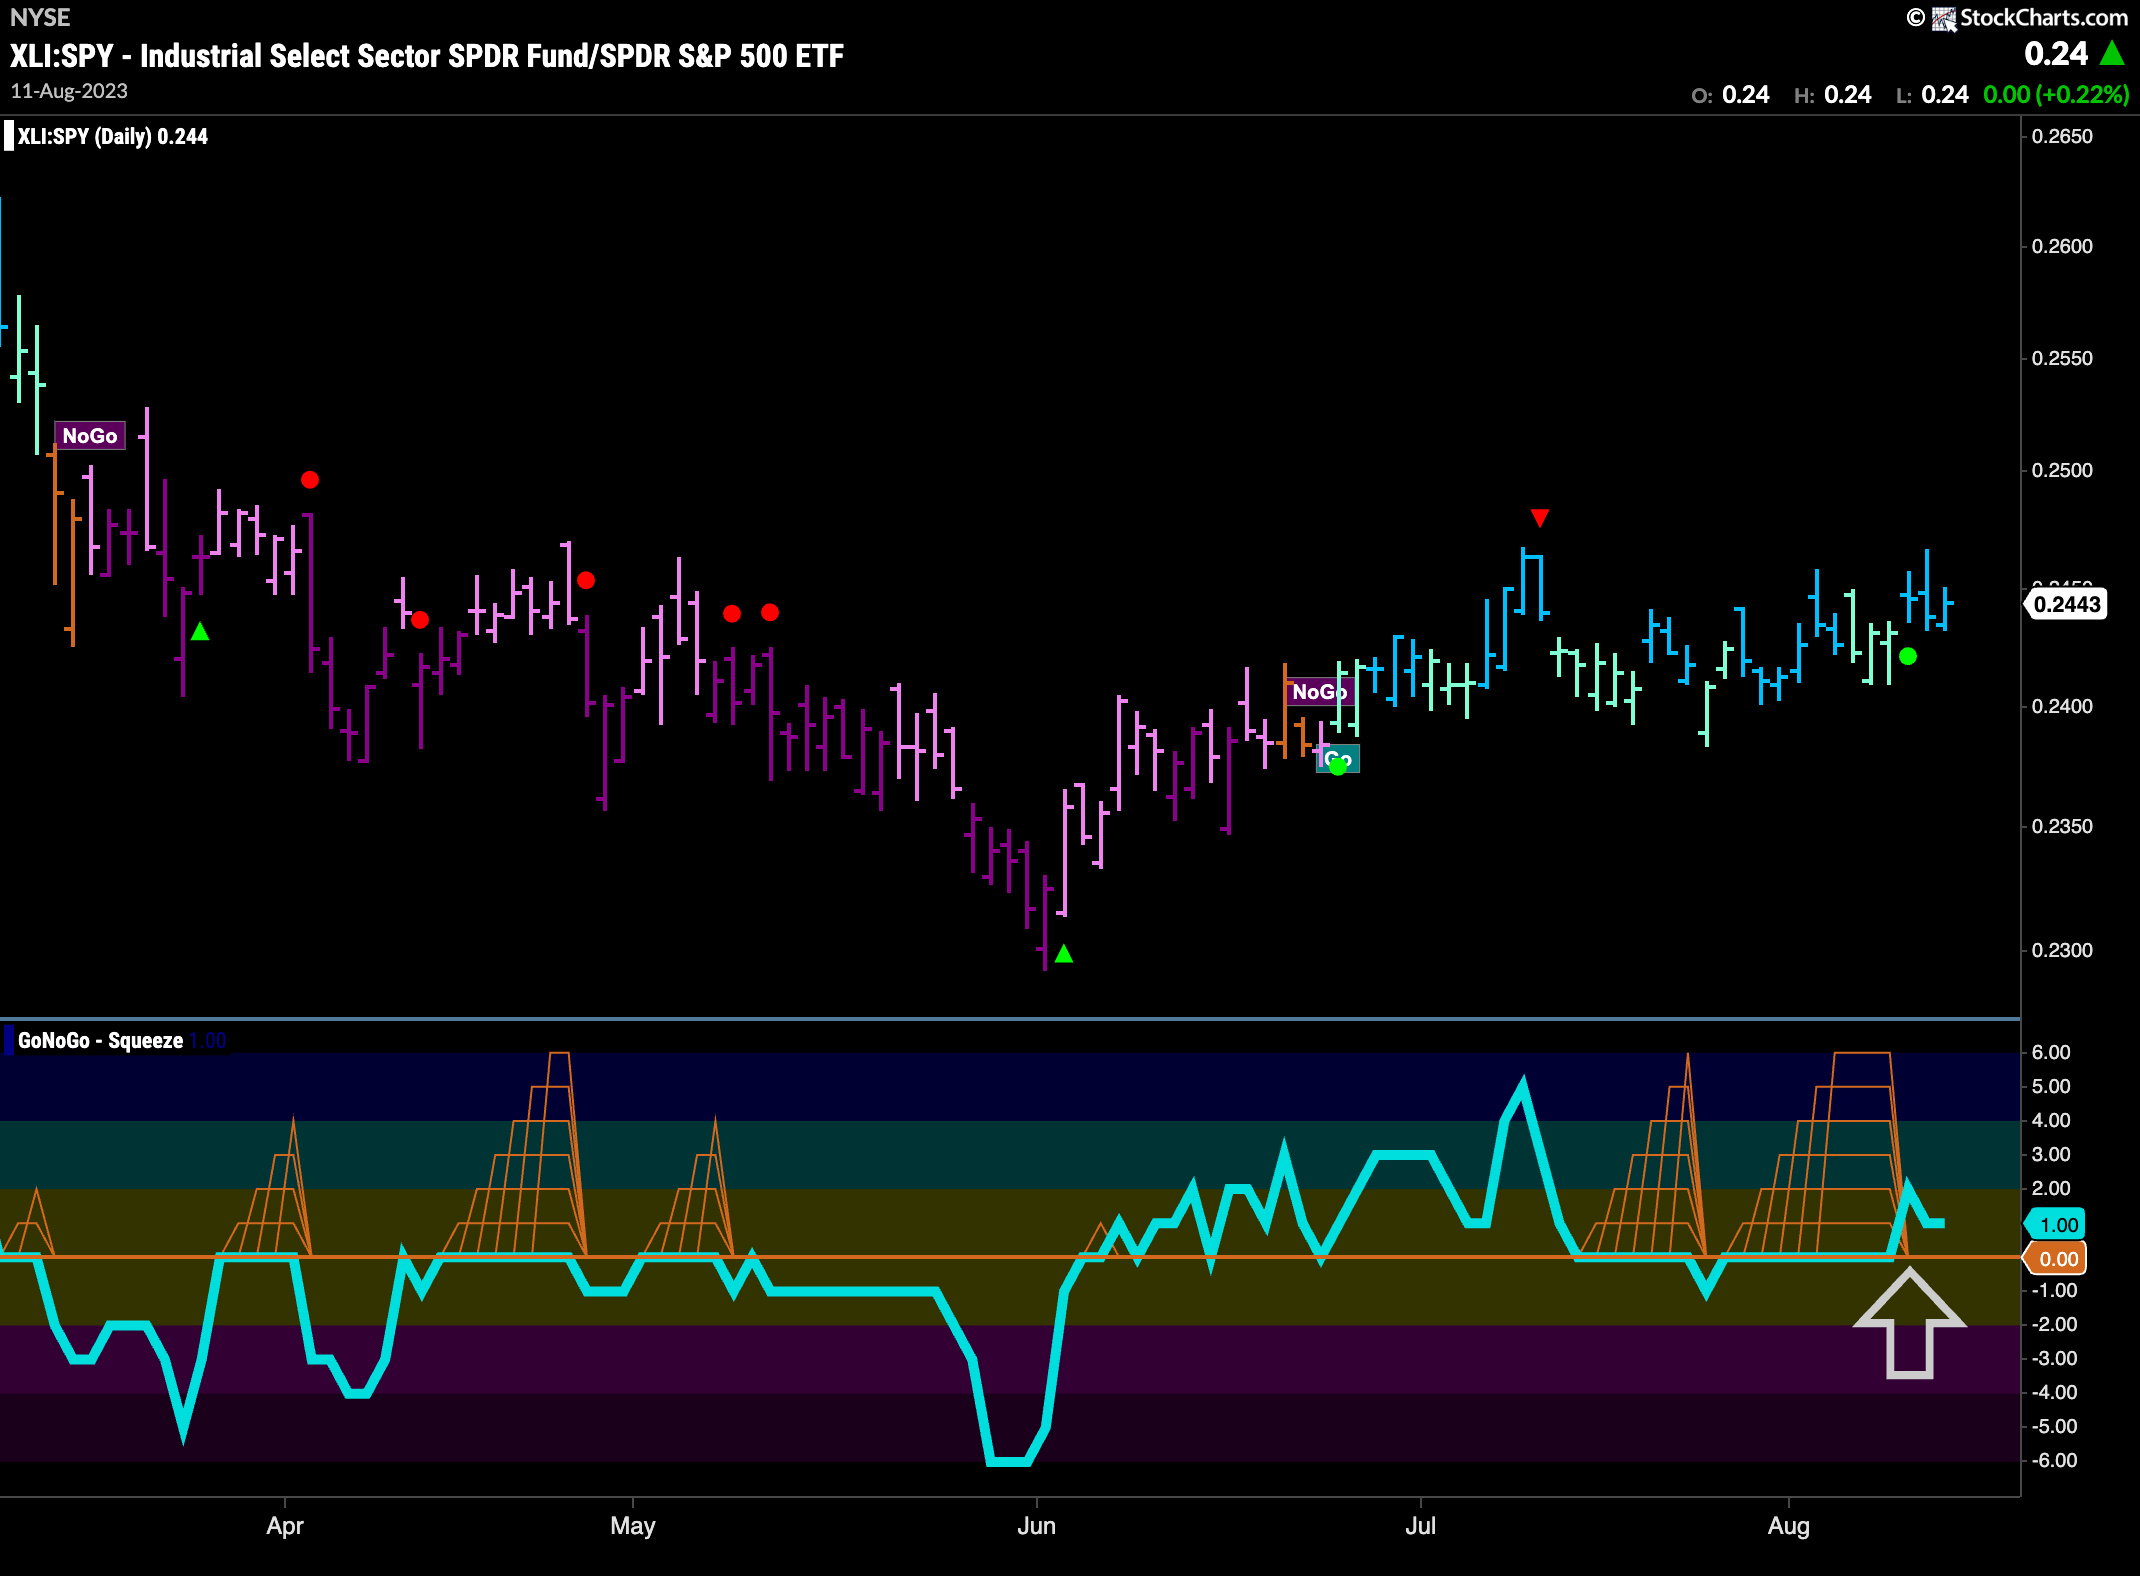Select the NoGo label in late June
The image size is (2140, 1576).
1320,691
